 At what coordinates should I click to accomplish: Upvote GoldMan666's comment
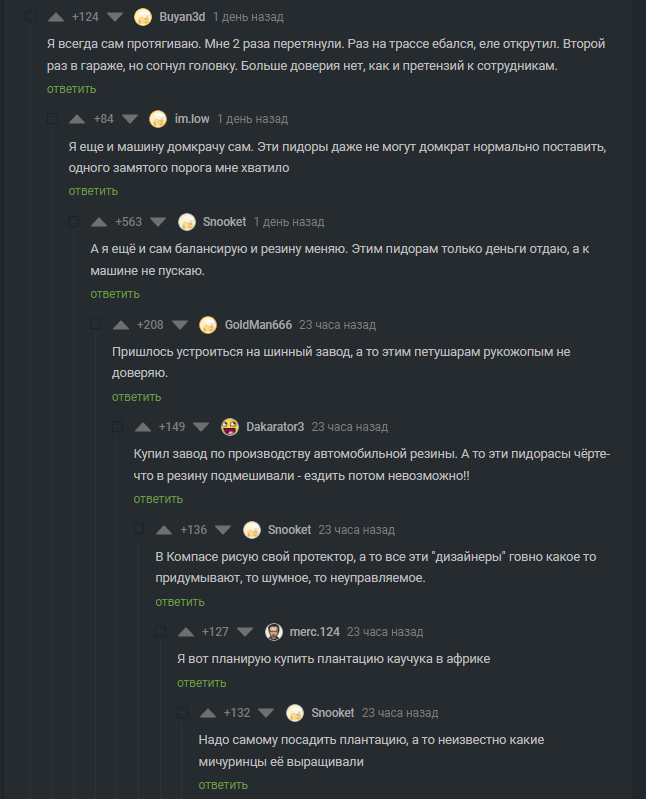(121, 325)
